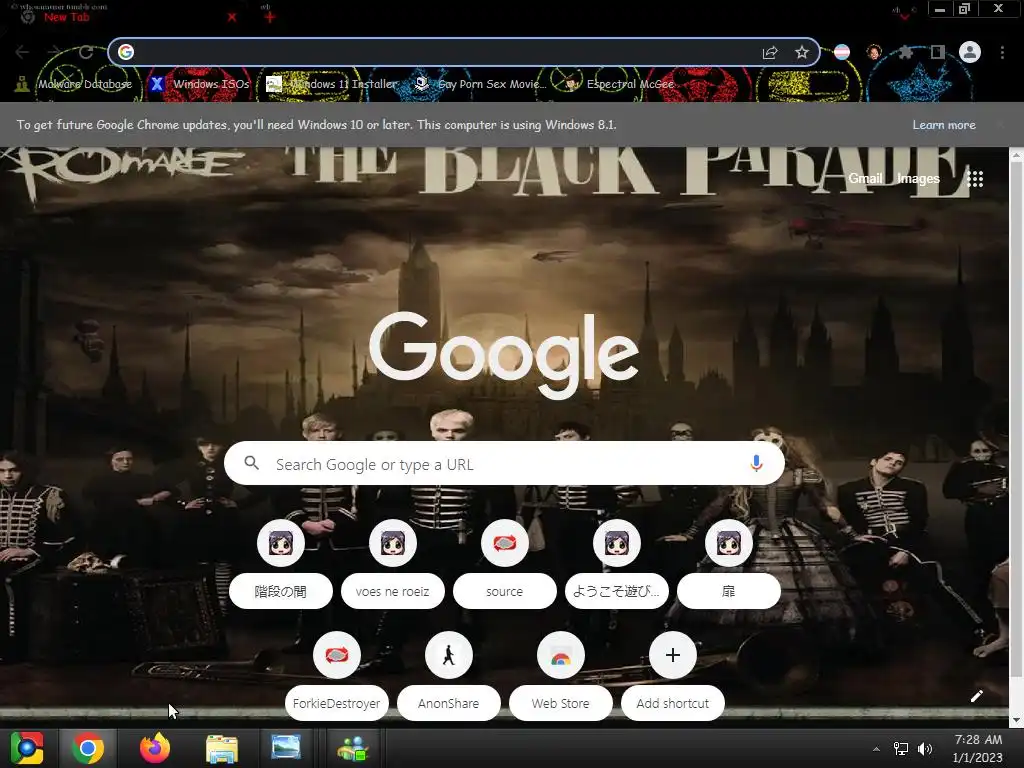Open Gmail link

865,178
